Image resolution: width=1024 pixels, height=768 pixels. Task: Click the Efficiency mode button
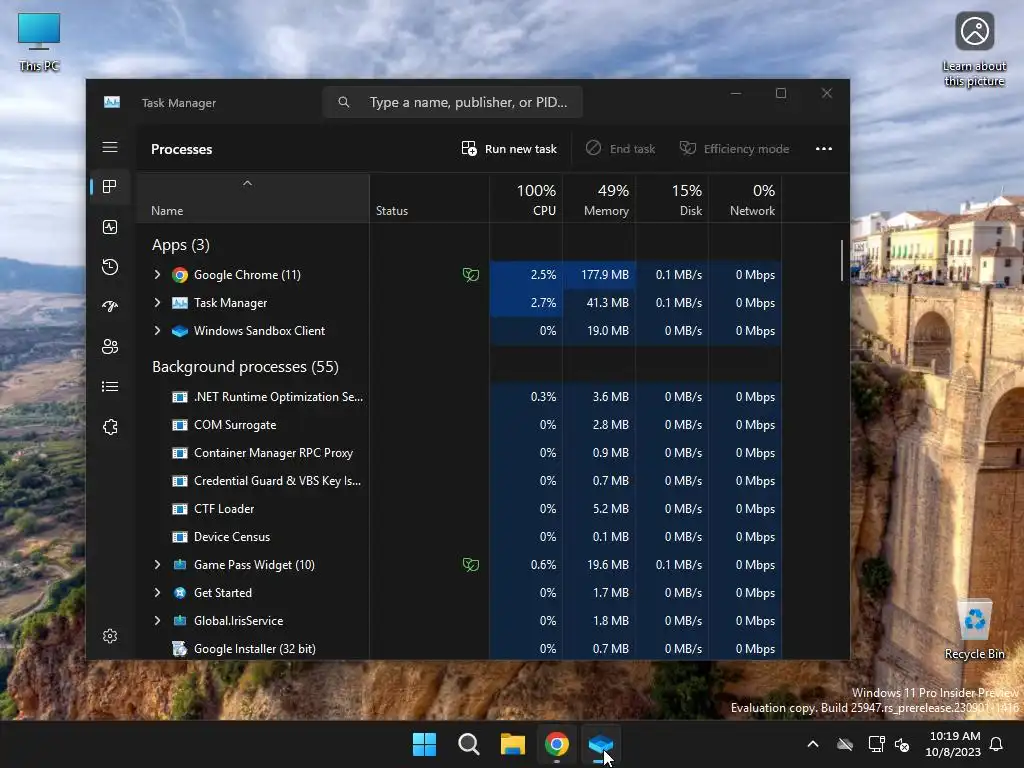[x=735, y=149]
